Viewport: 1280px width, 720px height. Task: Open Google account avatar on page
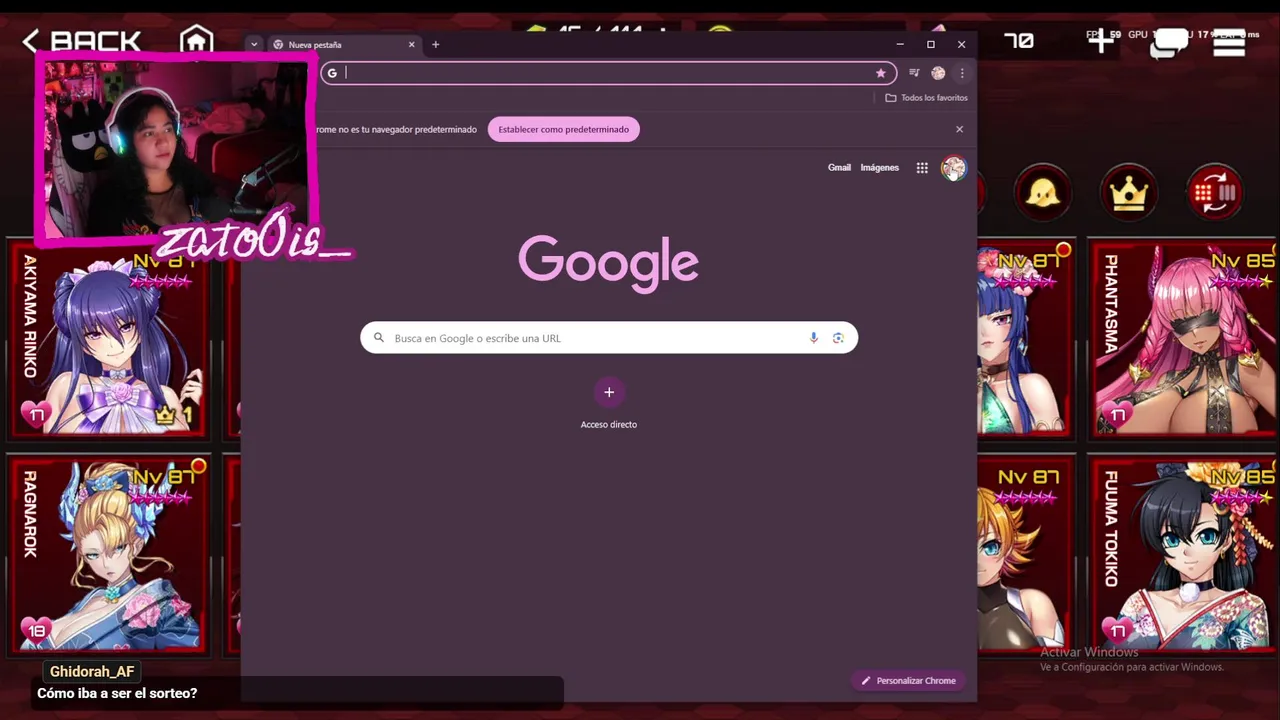[x=953, y=168]
